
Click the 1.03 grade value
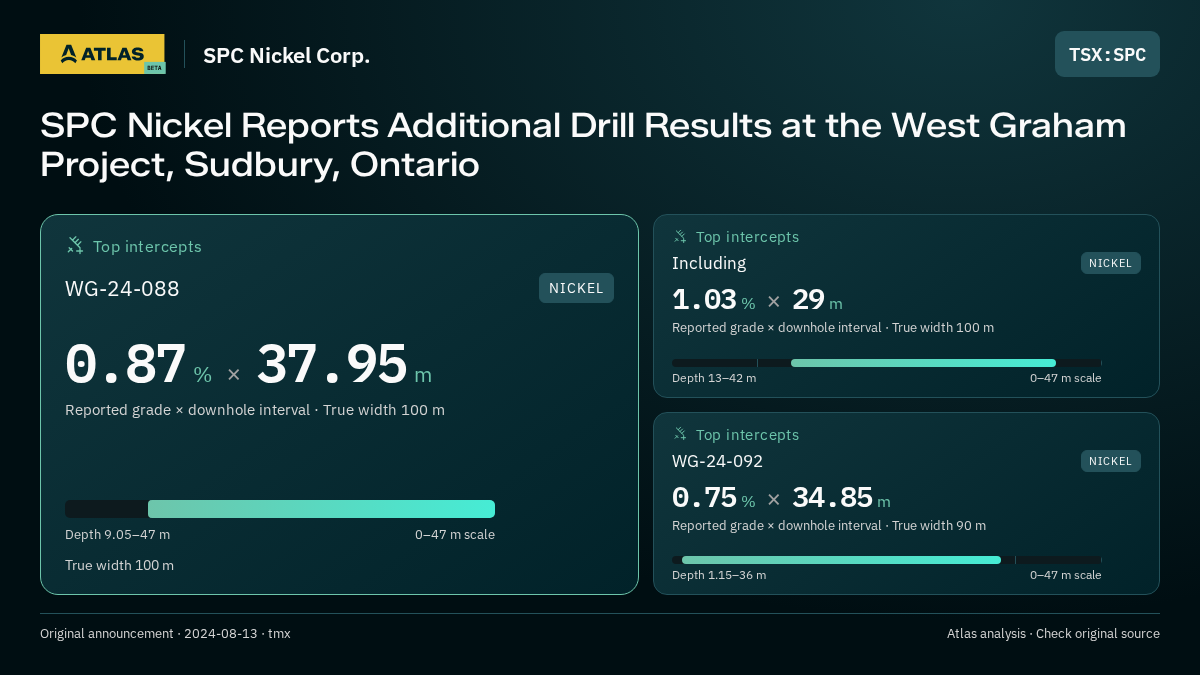(704, 300)
